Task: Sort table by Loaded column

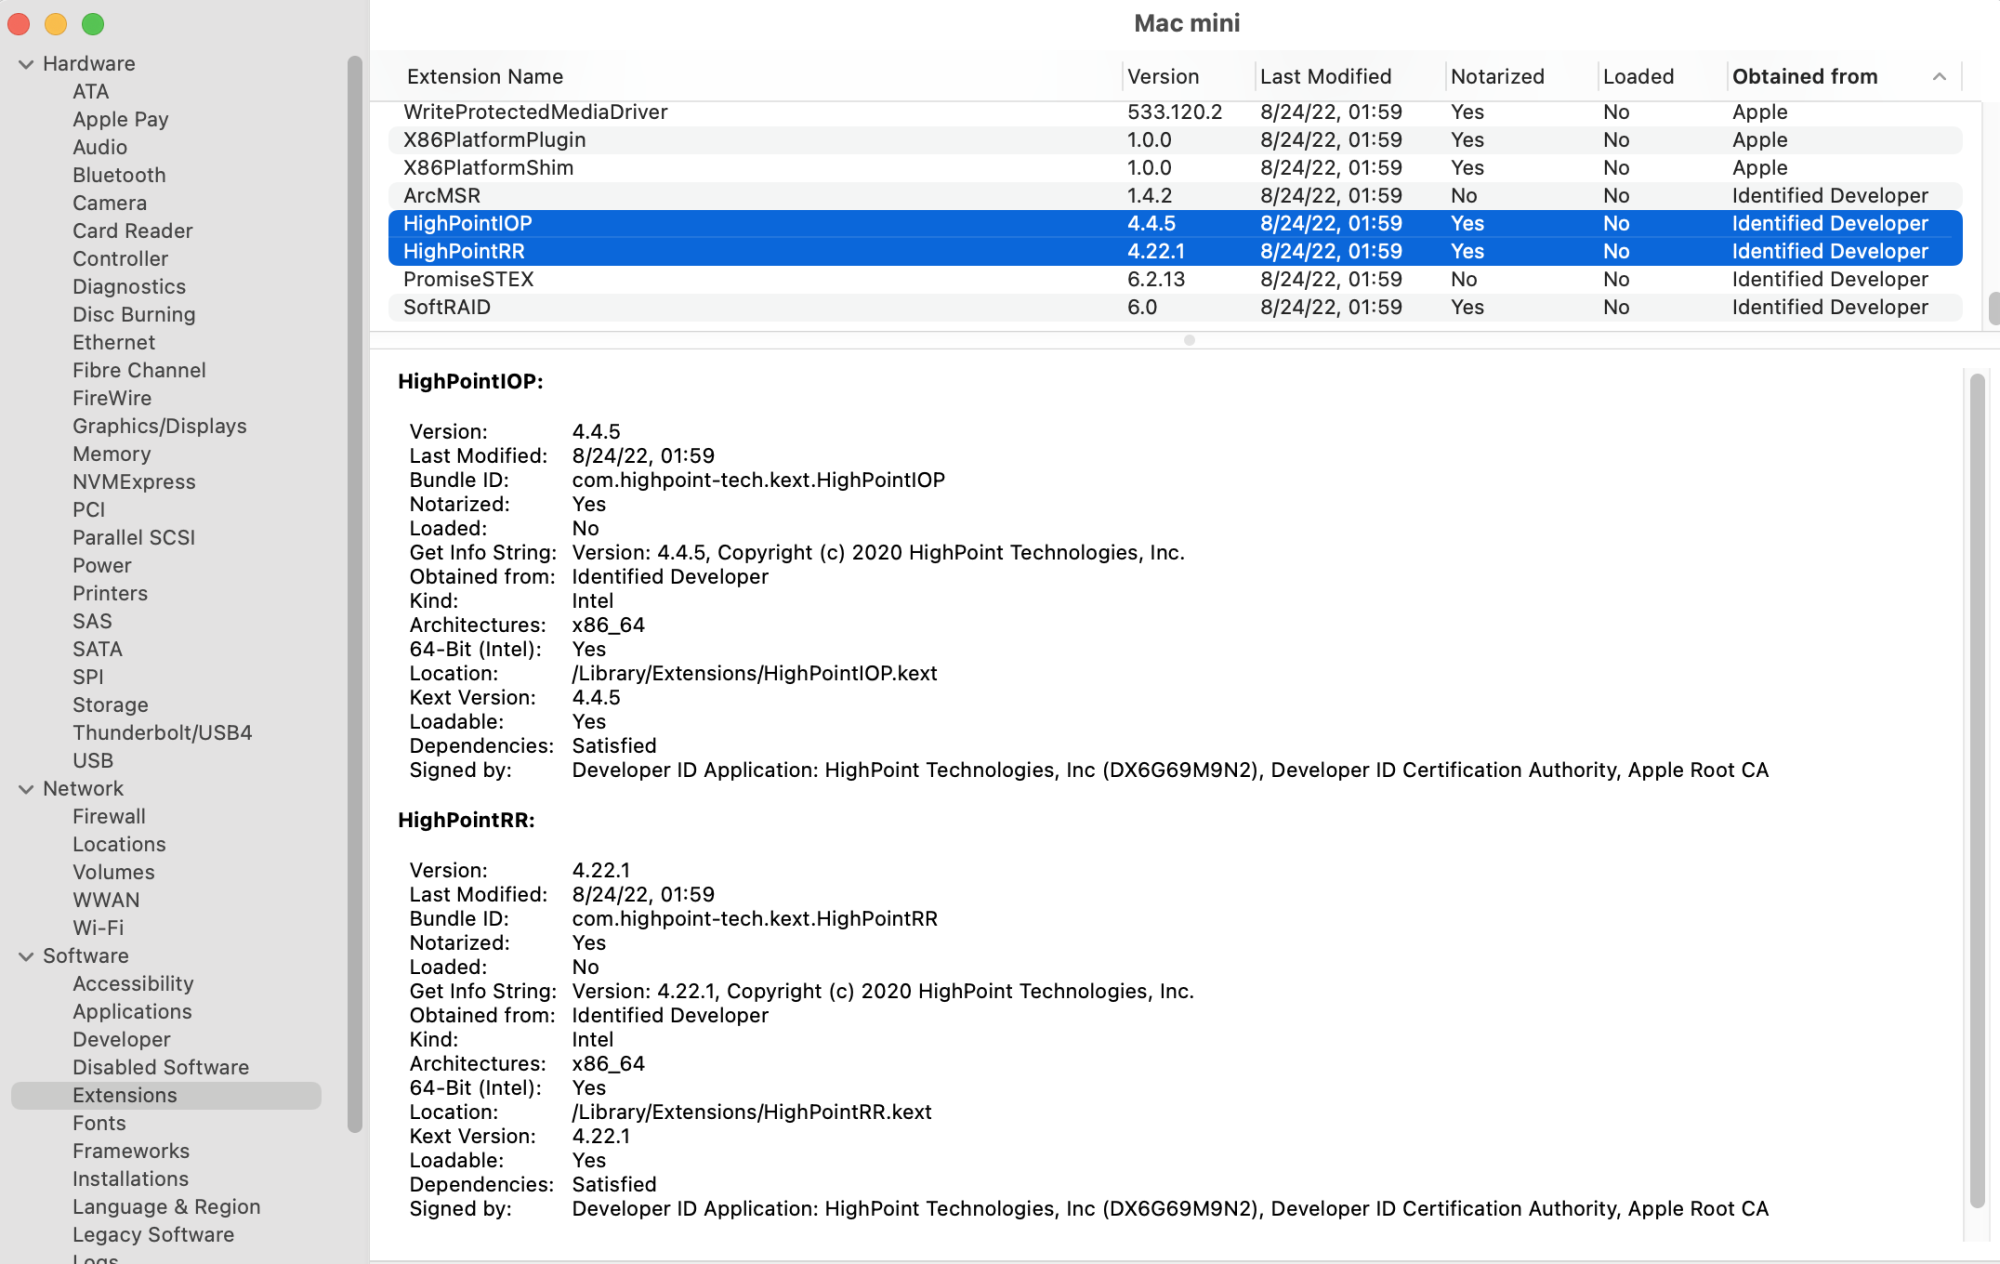Action: (1638, 77)
